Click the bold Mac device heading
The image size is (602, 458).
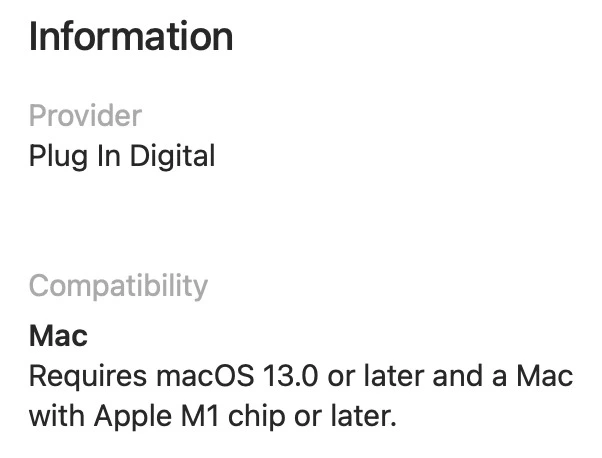[x=58, y=336]
